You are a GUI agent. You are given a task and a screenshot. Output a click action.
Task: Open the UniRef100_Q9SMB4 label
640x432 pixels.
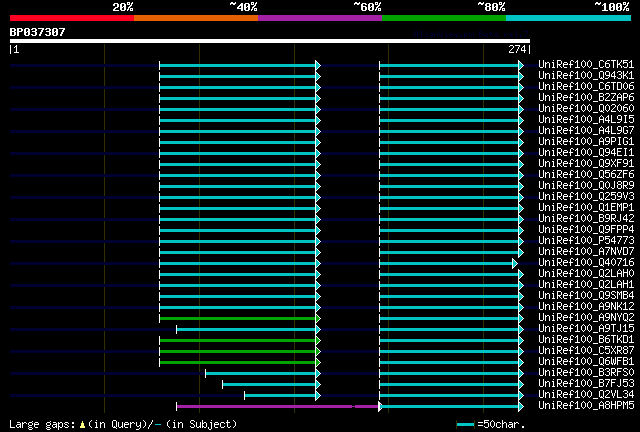point(586,296)
